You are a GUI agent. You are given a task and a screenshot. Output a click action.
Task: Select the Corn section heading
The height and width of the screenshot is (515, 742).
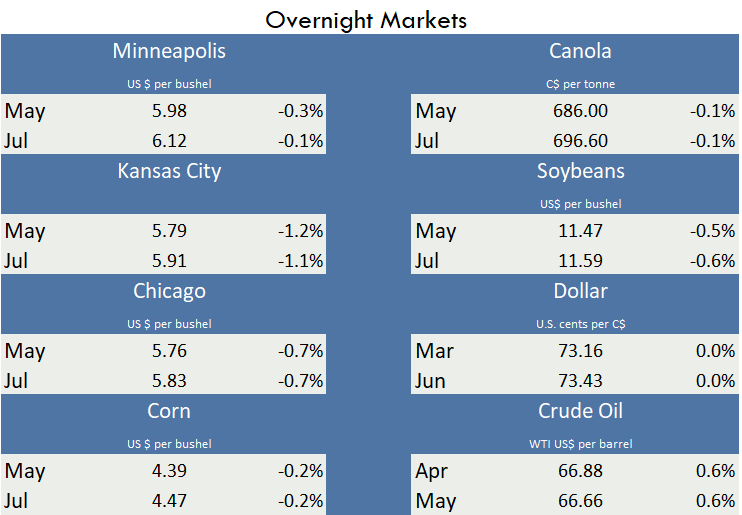pos(169,411)
